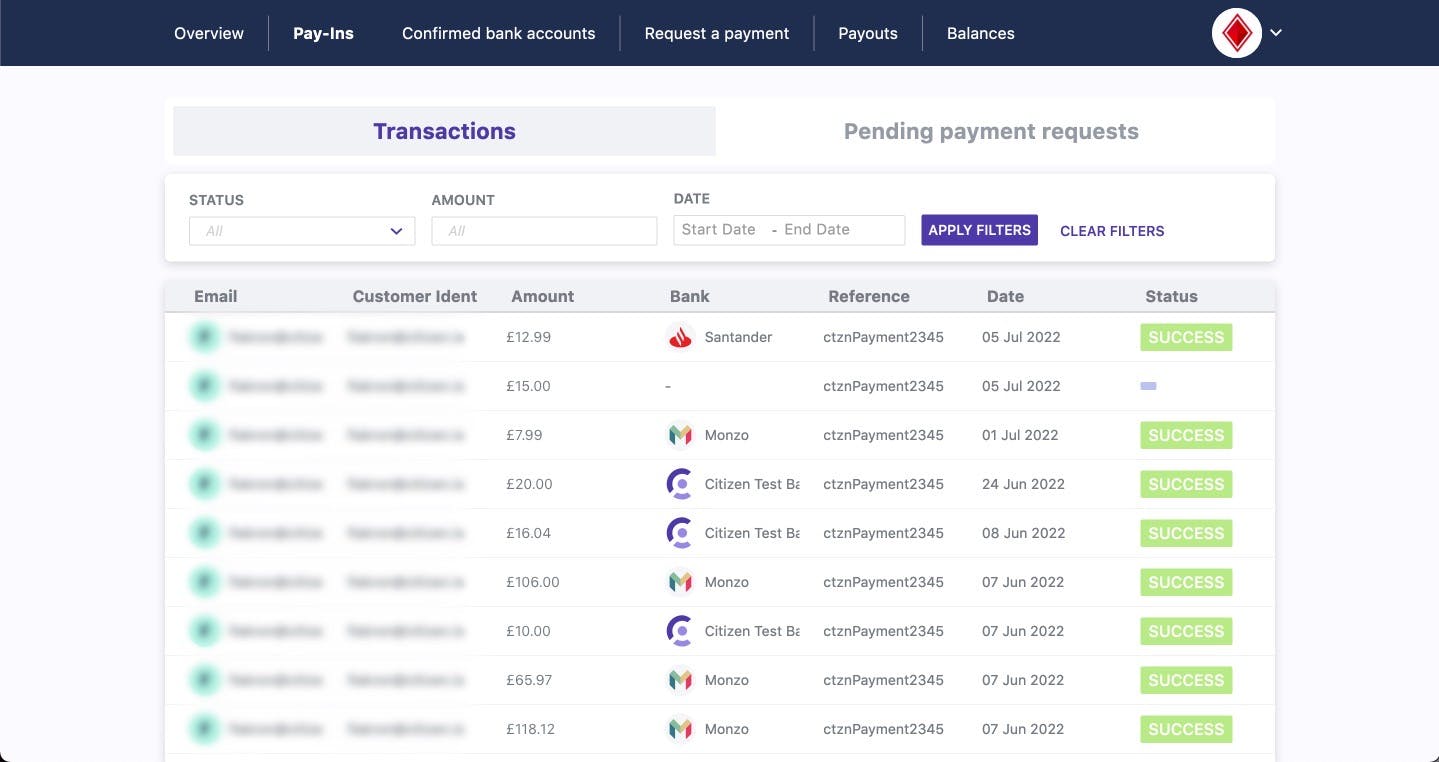Switch to the Transactions tab
The width and height of the screenshot is (1439, 762).
tap(445, 131)
